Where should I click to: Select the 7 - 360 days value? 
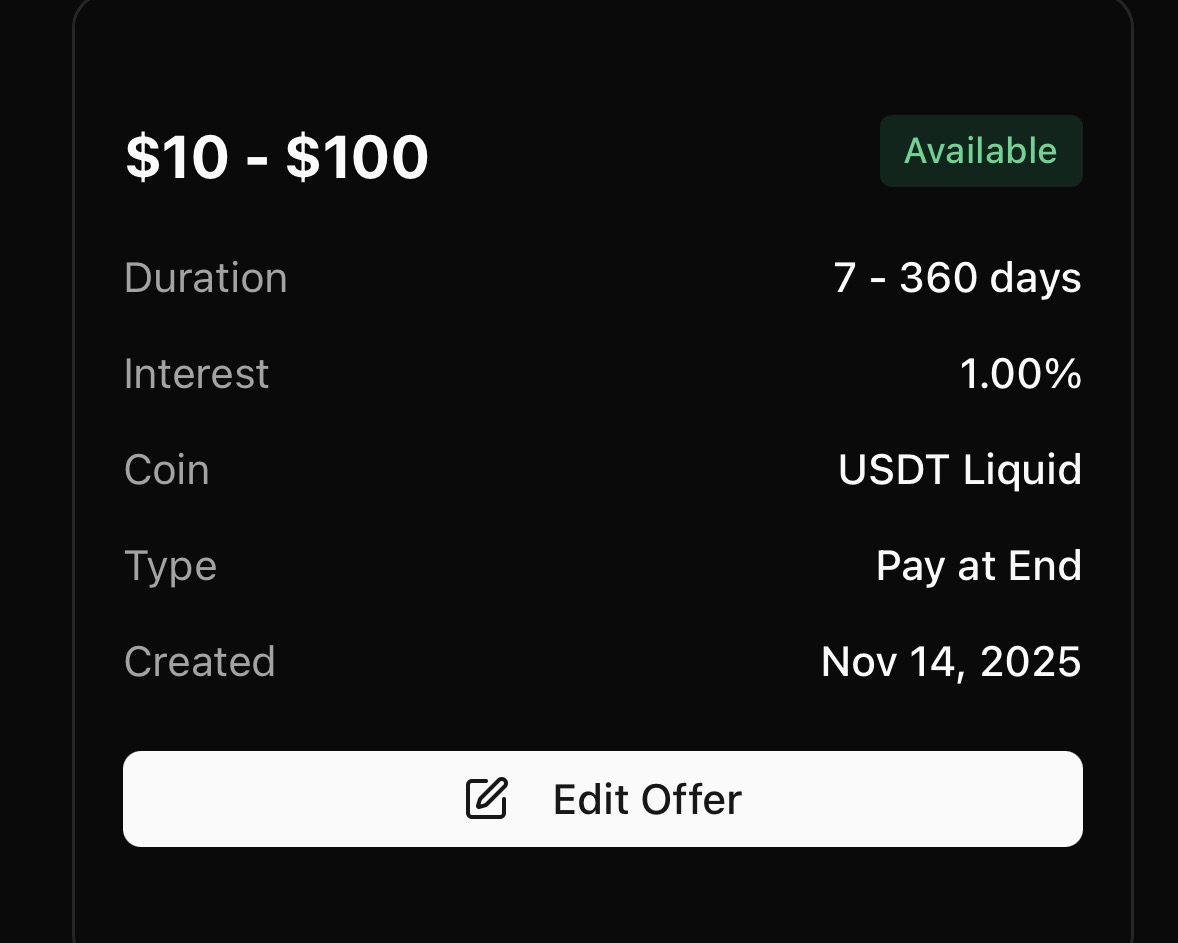(957, 278)
